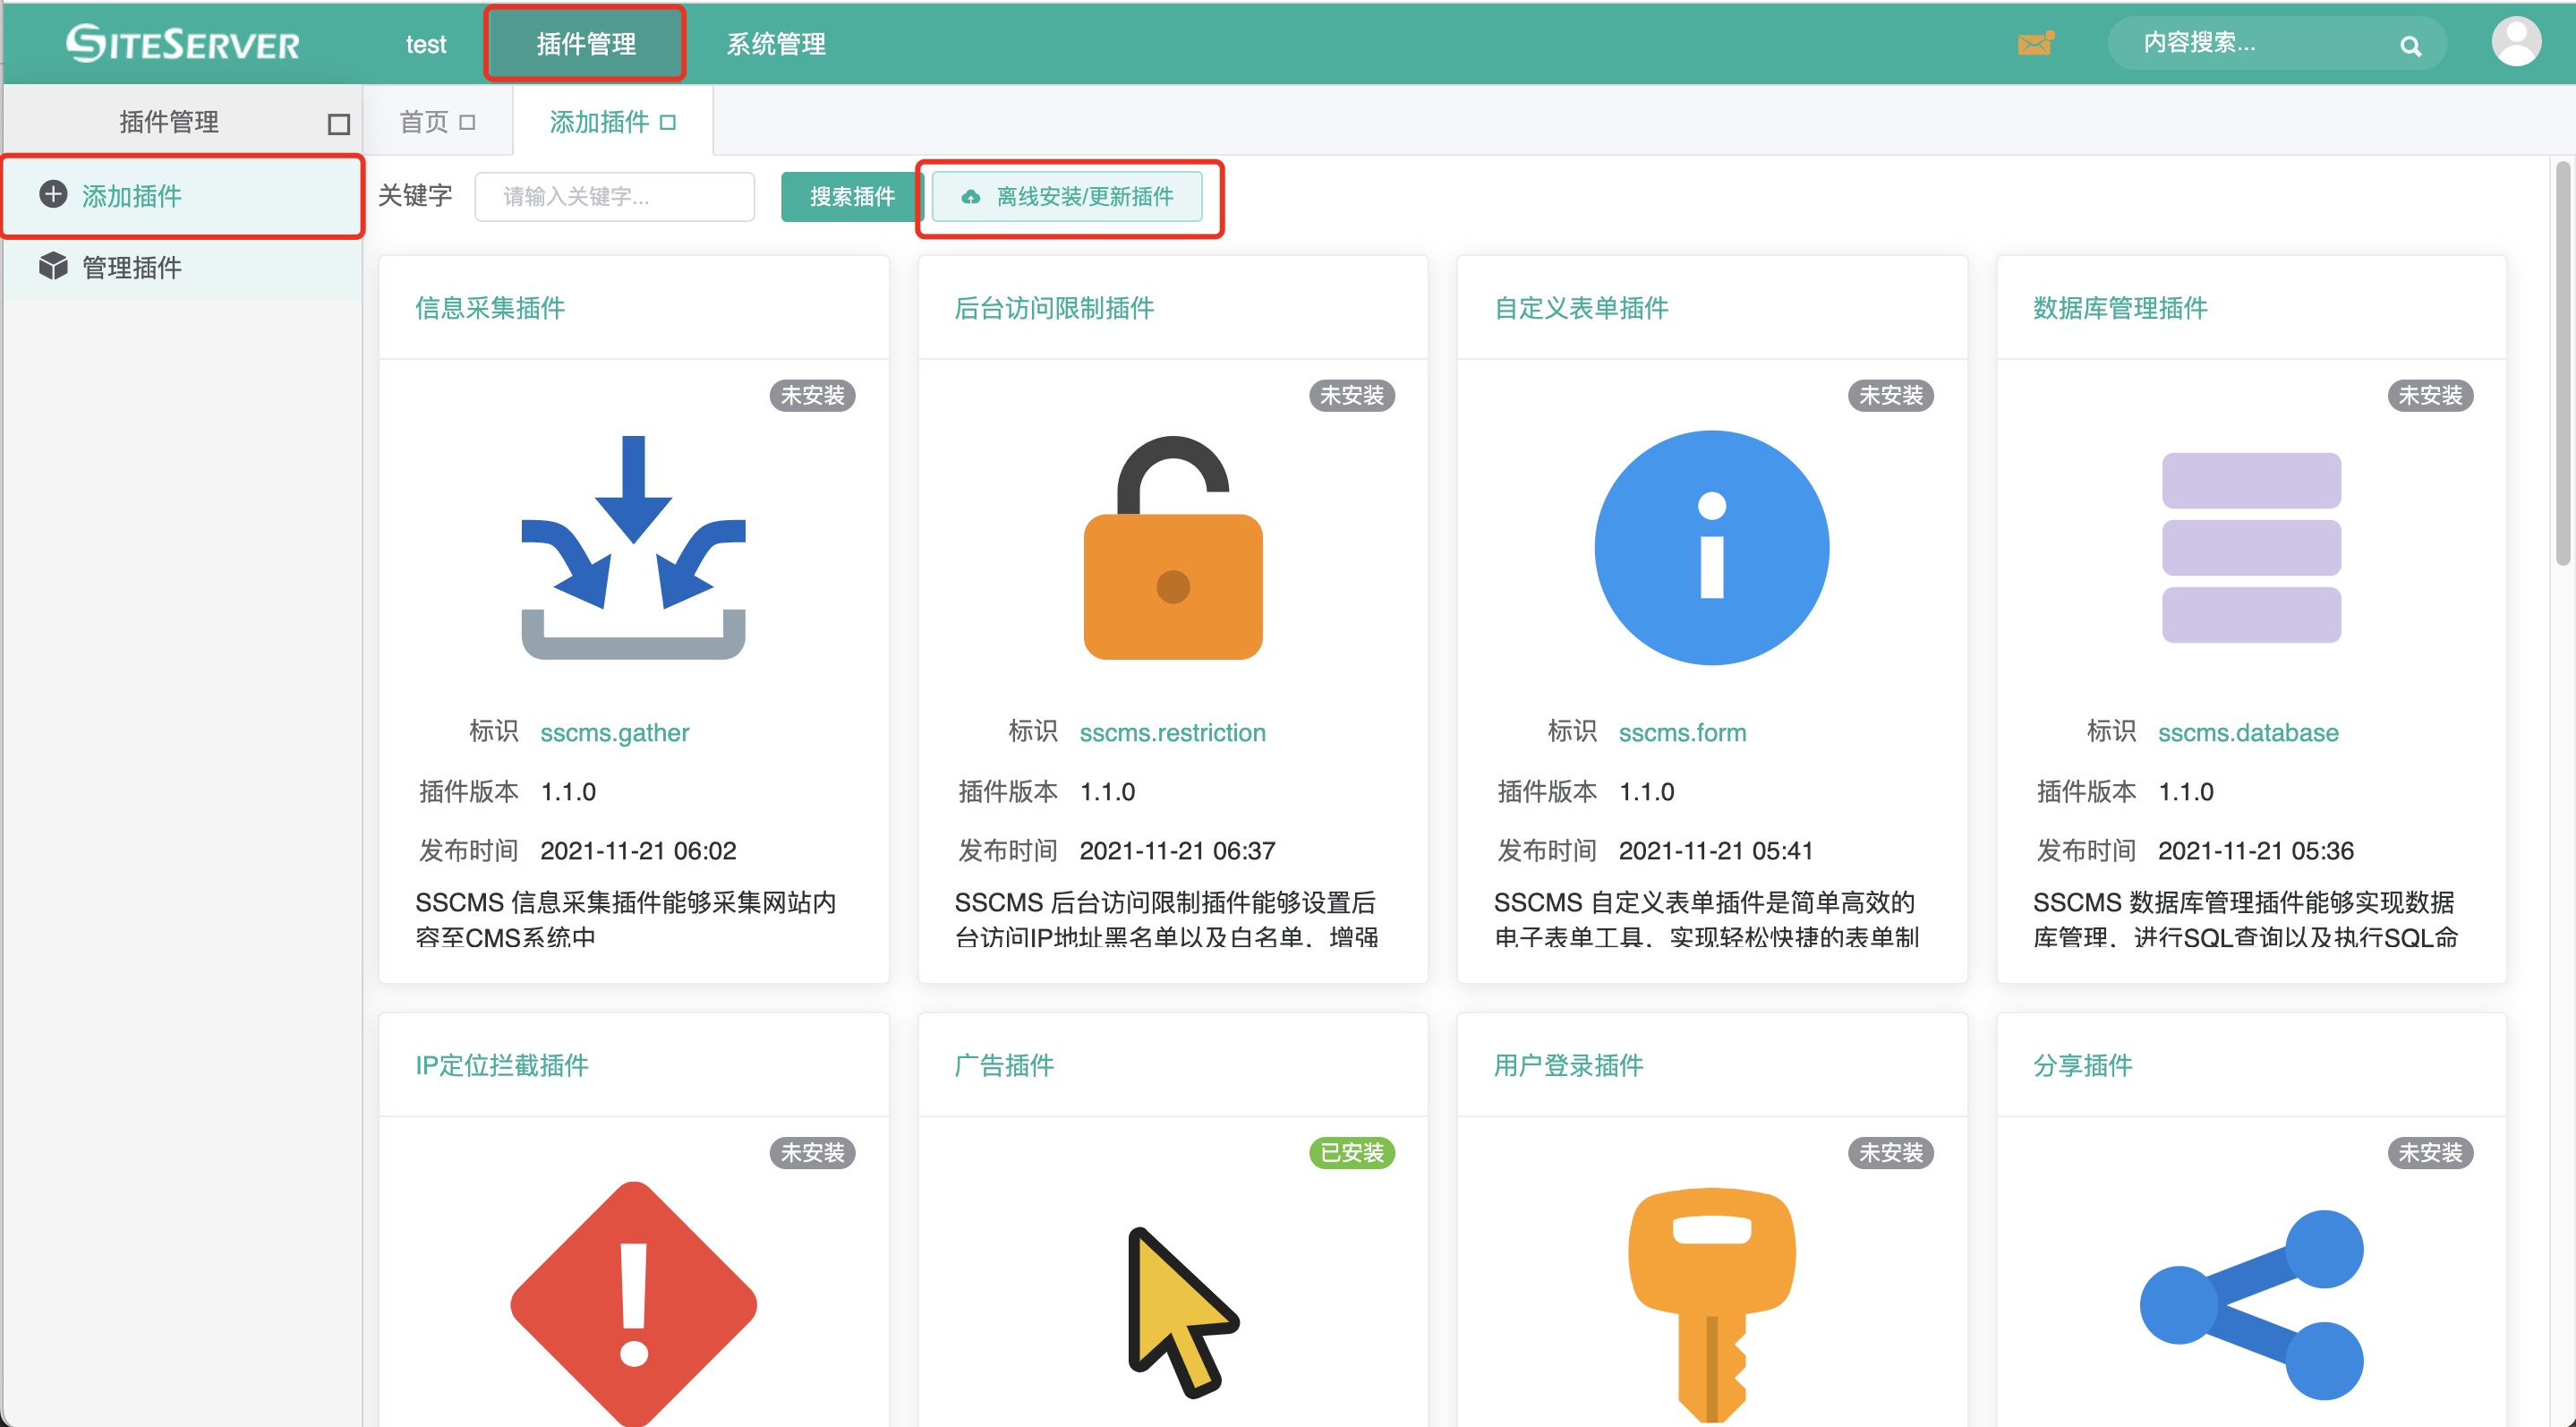Viewport: 2576px width, 1427px height.
Task: Click the magnifier icon in content search
Action: point(2410,45)
